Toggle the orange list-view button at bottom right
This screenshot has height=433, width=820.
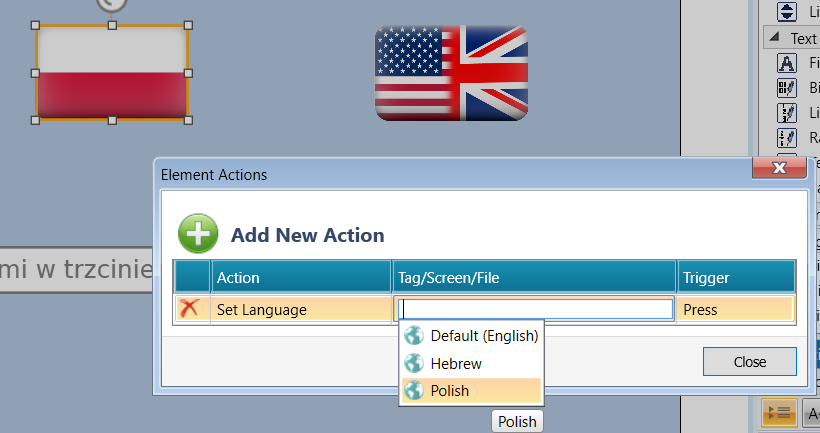click(x=779, y=413)
